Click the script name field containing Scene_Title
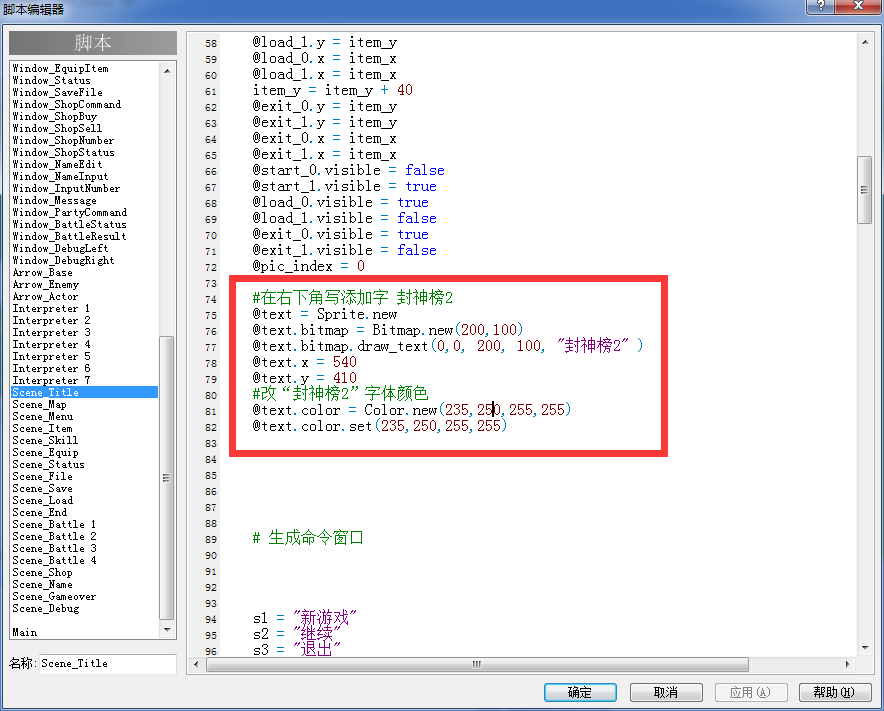The height and width of the screenshot is (711, 884). [108, 664]
